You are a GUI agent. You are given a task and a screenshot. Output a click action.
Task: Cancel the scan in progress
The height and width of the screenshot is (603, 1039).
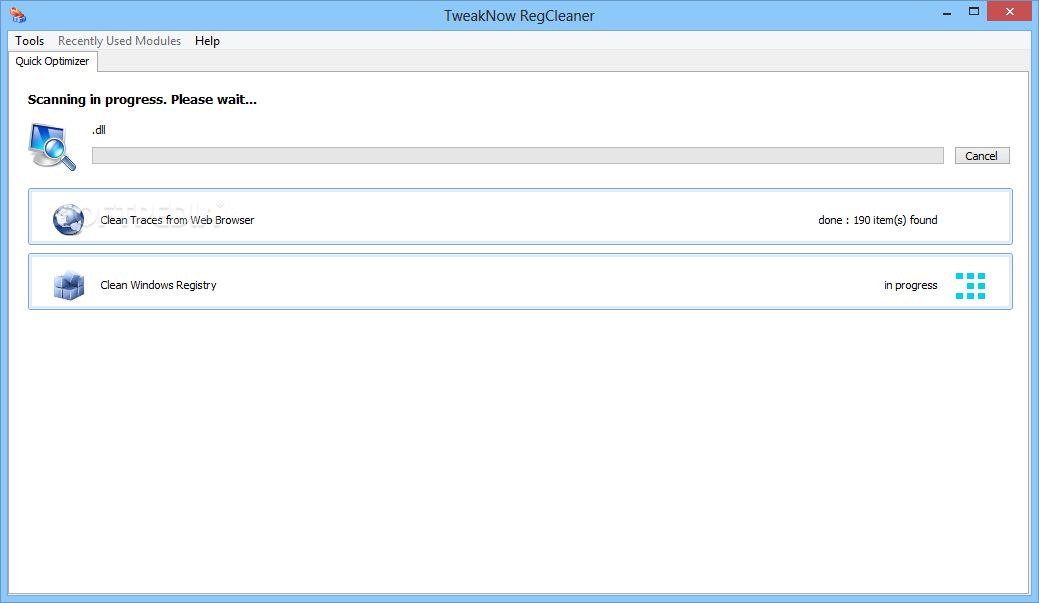(x=981, y=156)
